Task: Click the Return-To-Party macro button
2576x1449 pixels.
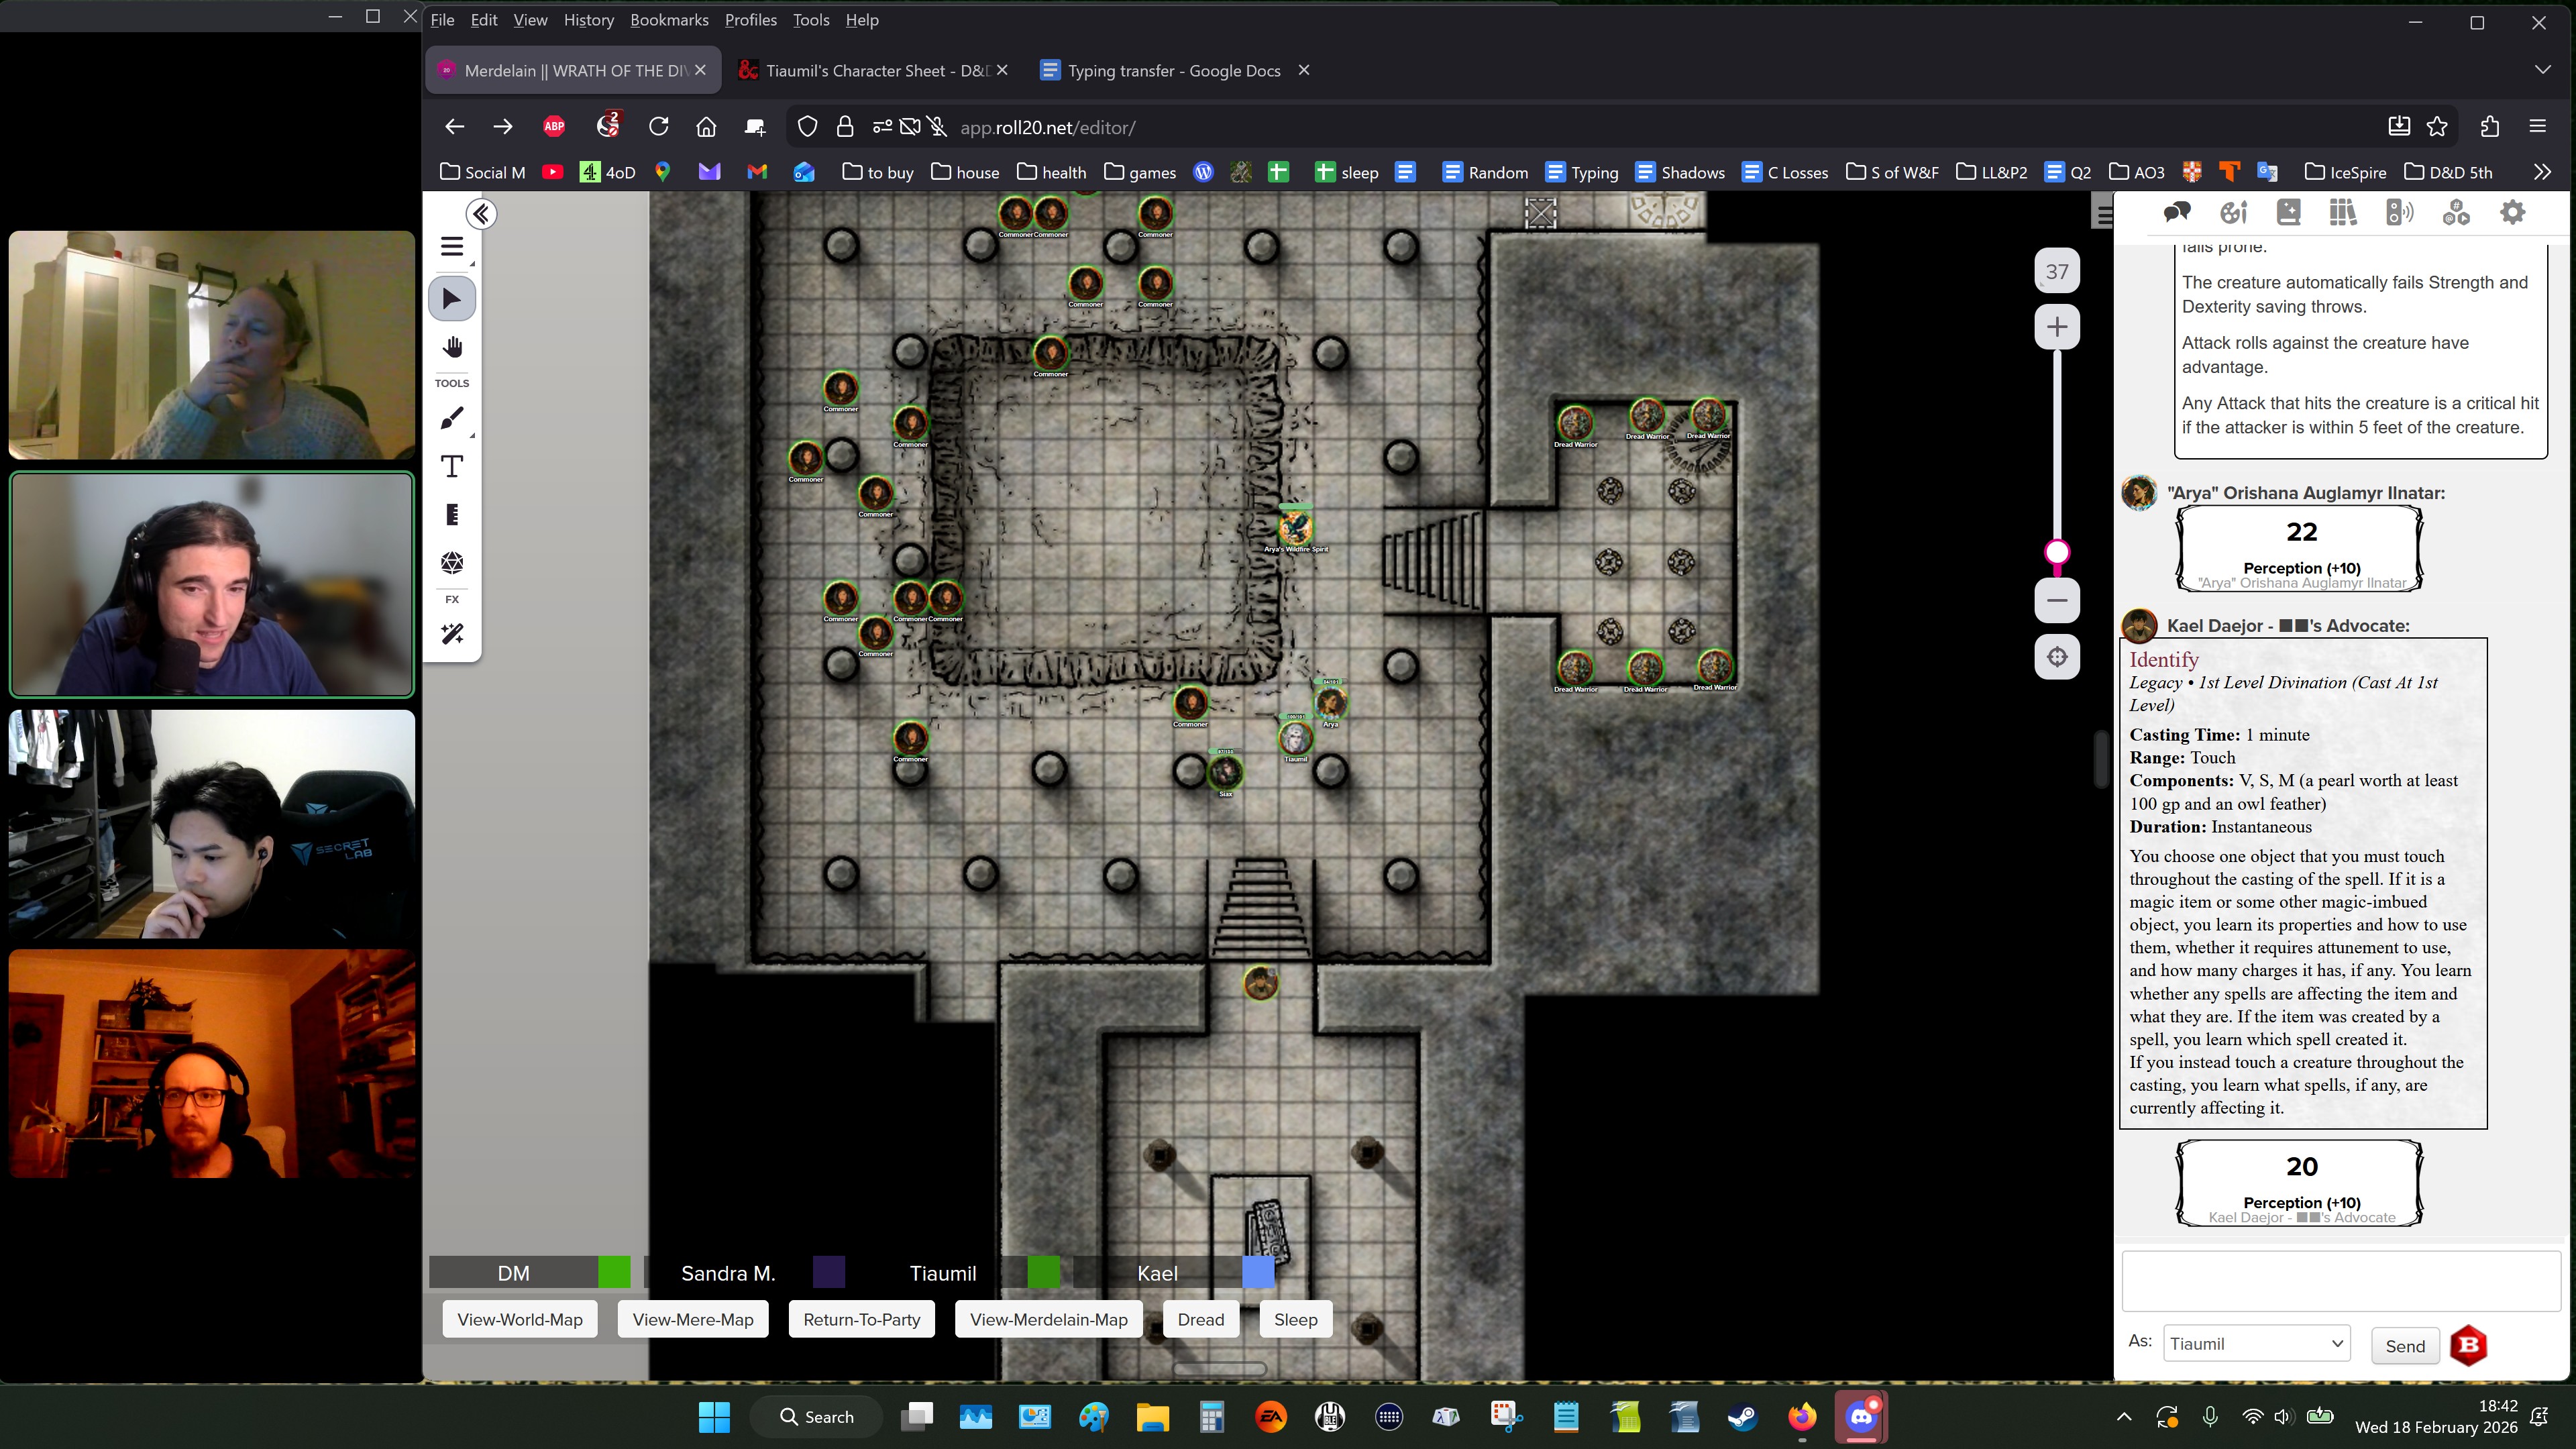Action: [861, 1319]
